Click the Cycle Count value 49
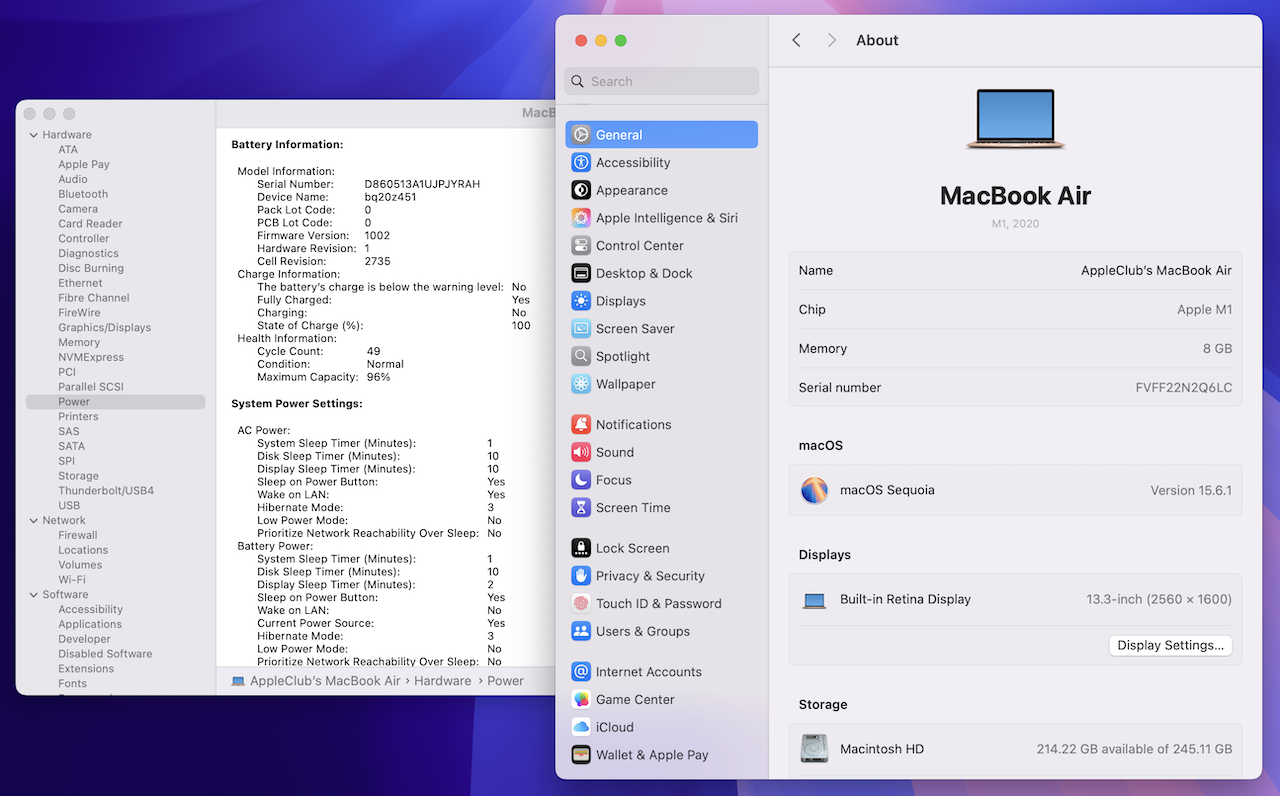 point(373,351)
